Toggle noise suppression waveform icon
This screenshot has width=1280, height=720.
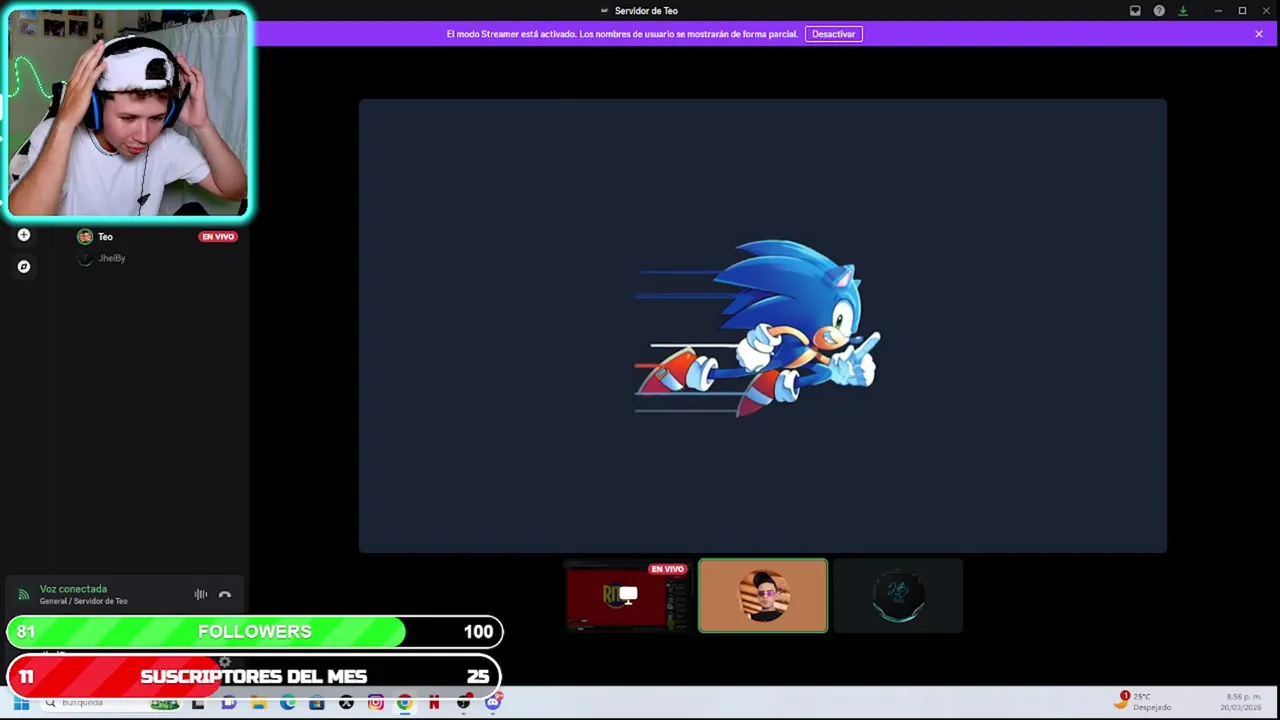(201, 594)
